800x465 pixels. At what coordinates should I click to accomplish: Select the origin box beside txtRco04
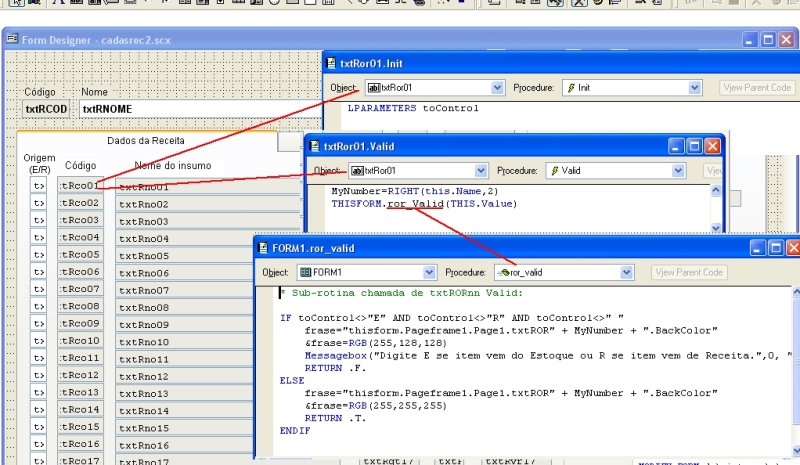(x=38, y=237)
